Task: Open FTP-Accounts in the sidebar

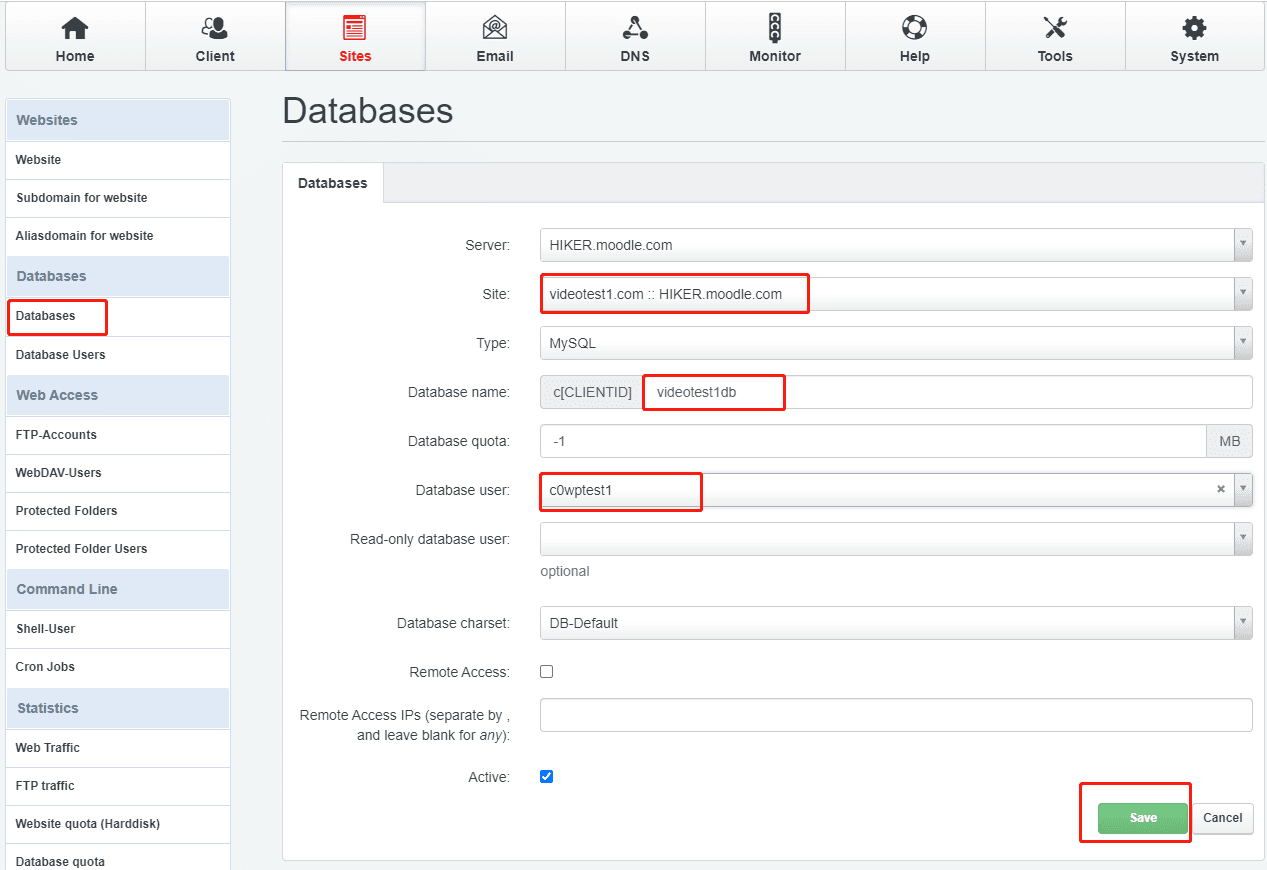Action: (x=118, y=435)
